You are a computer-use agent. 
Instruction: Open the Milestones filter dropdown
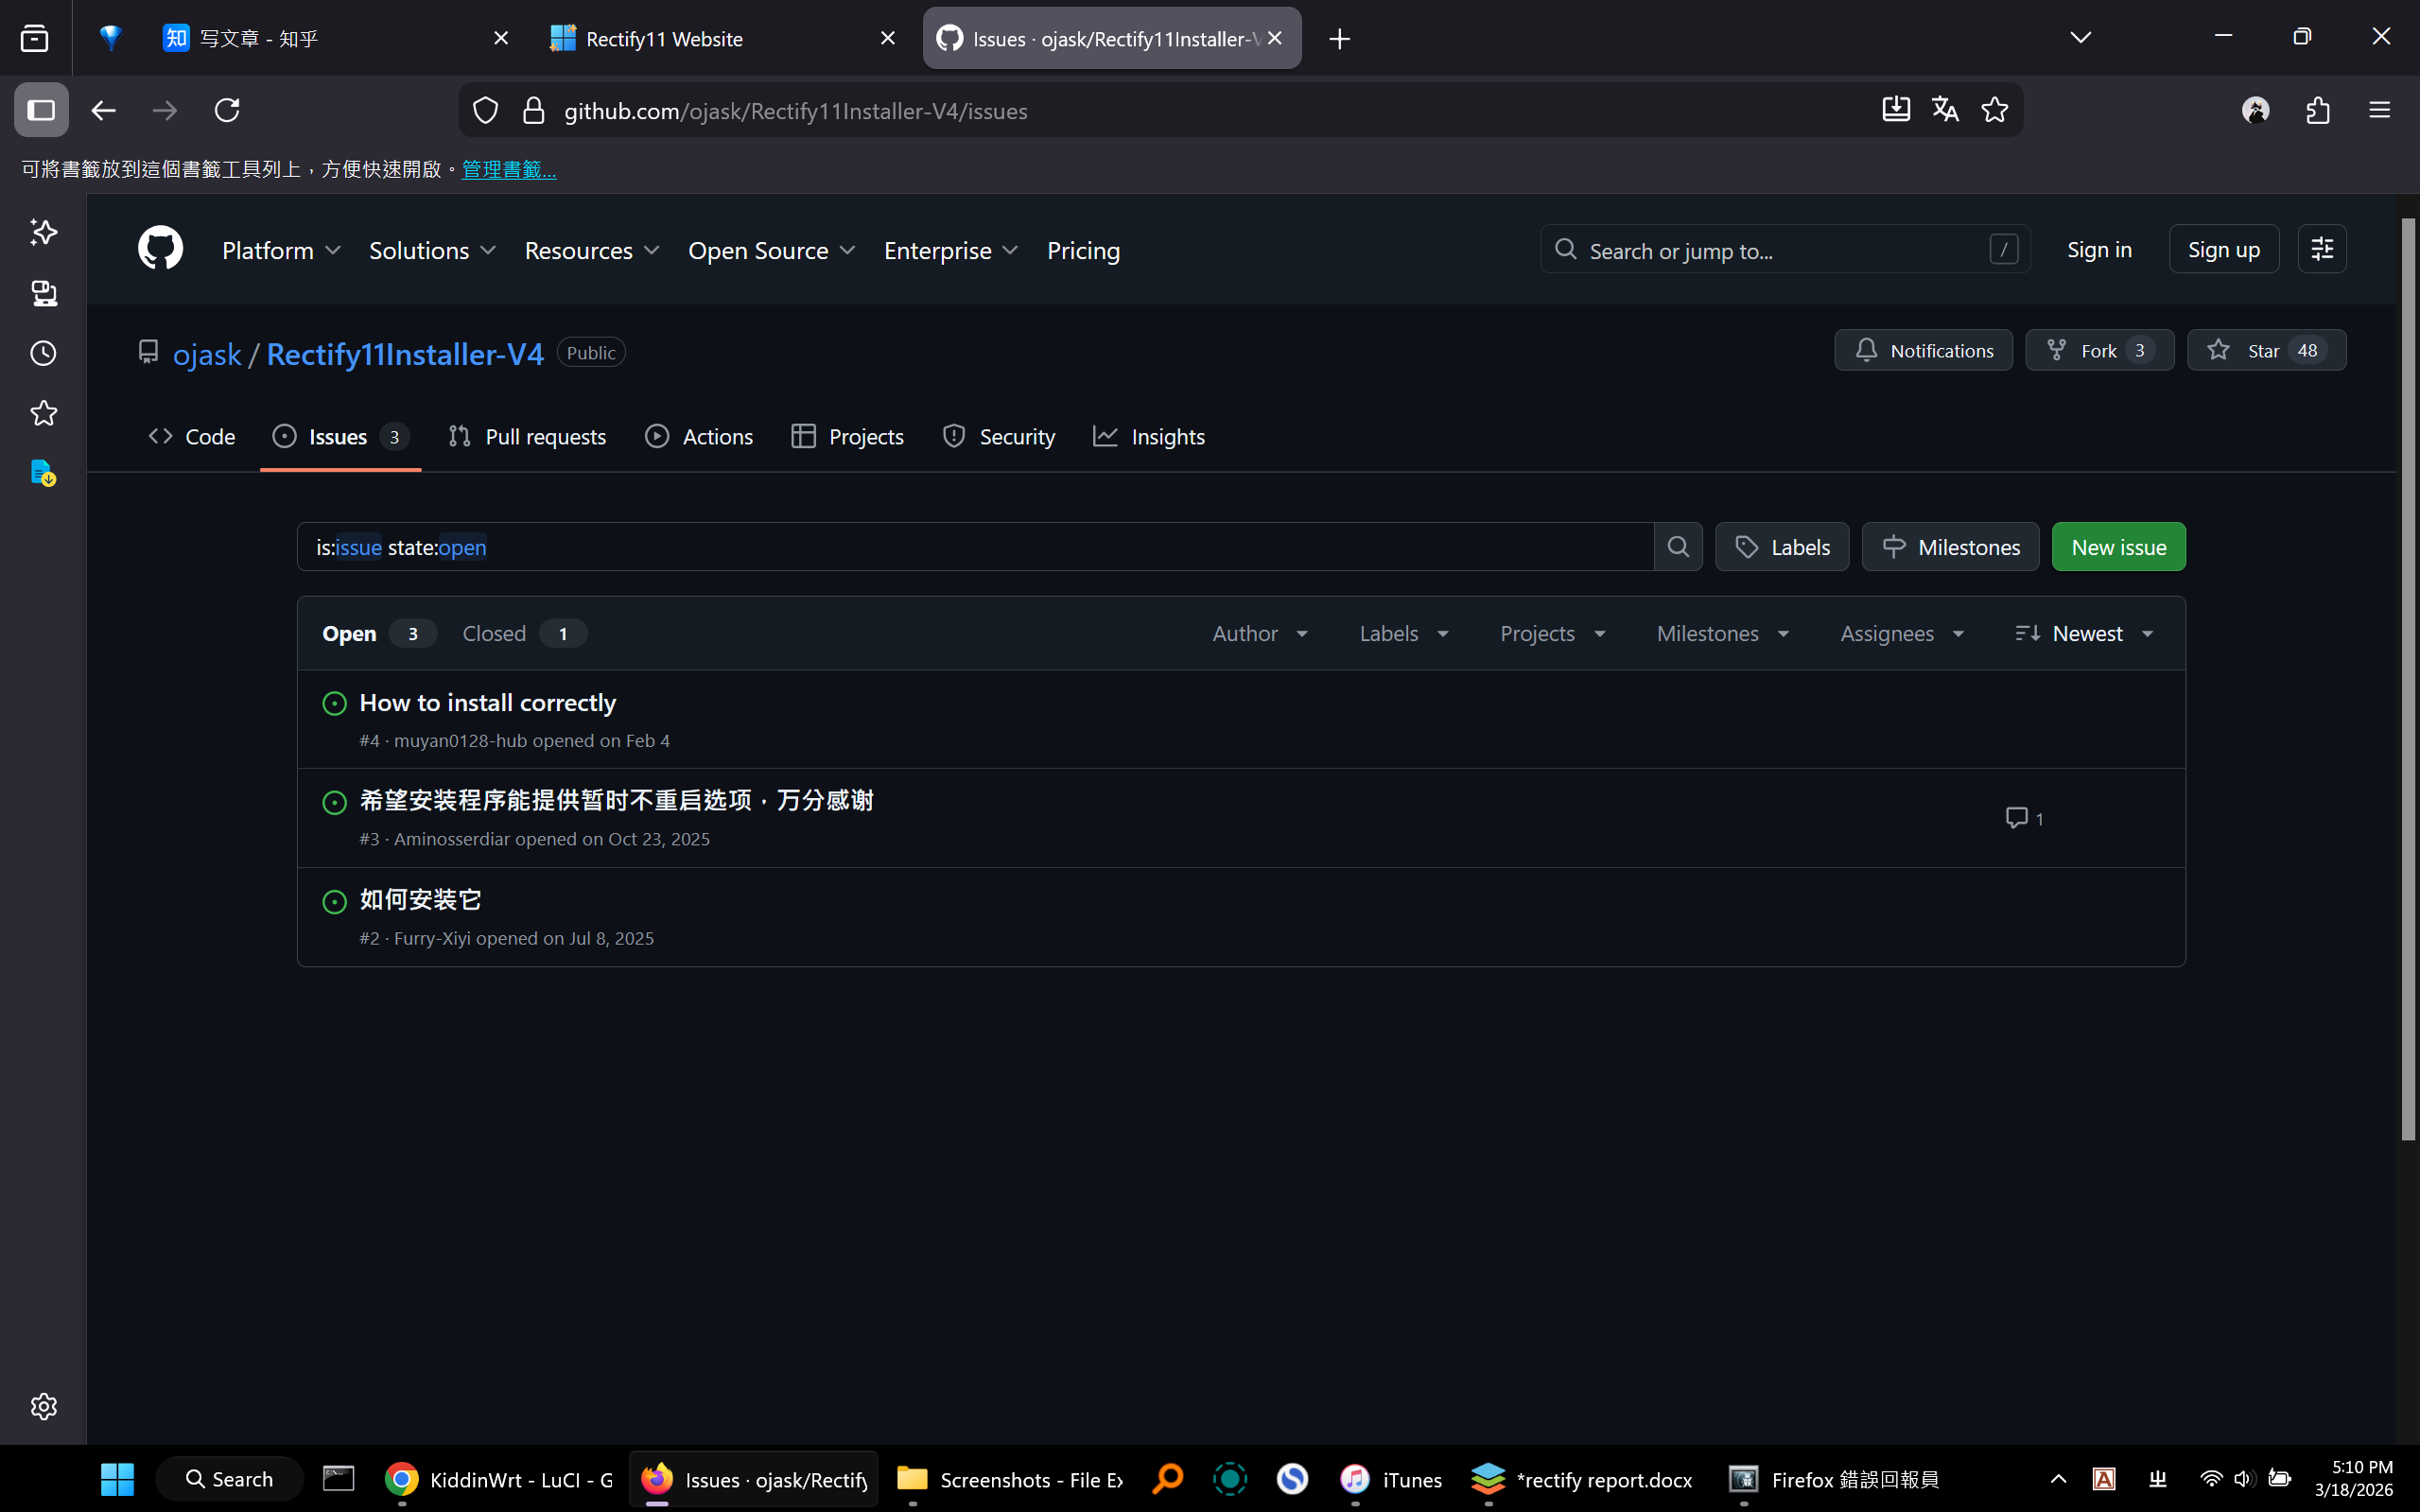1722,634
